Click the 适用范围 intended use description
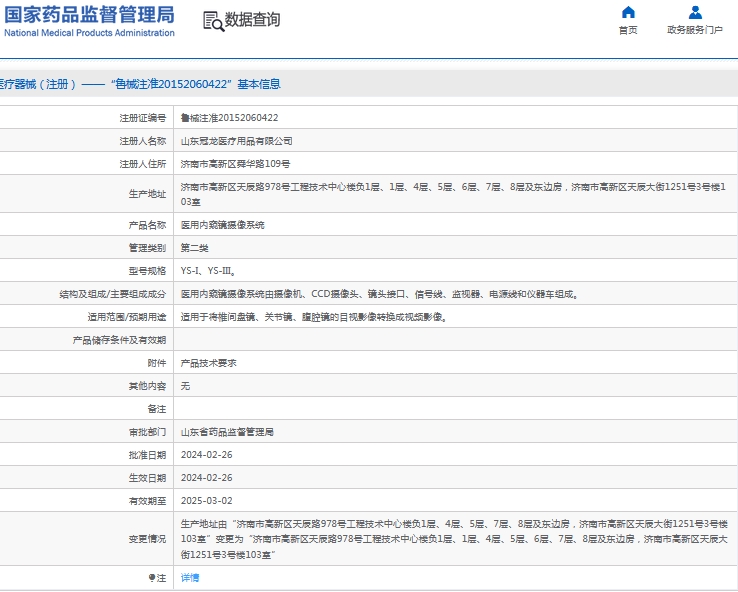The image size is (738, 592). point(314,317)
